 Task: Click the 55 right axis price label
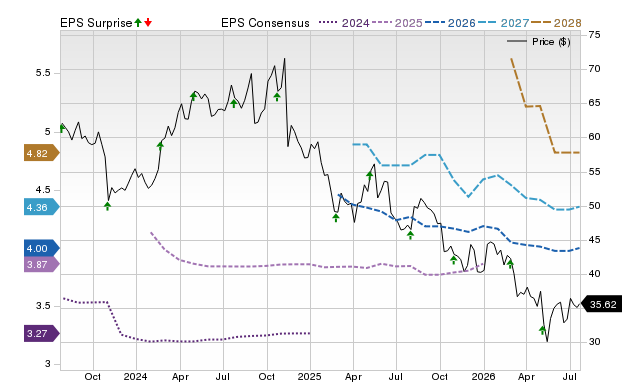click(595, 172)
